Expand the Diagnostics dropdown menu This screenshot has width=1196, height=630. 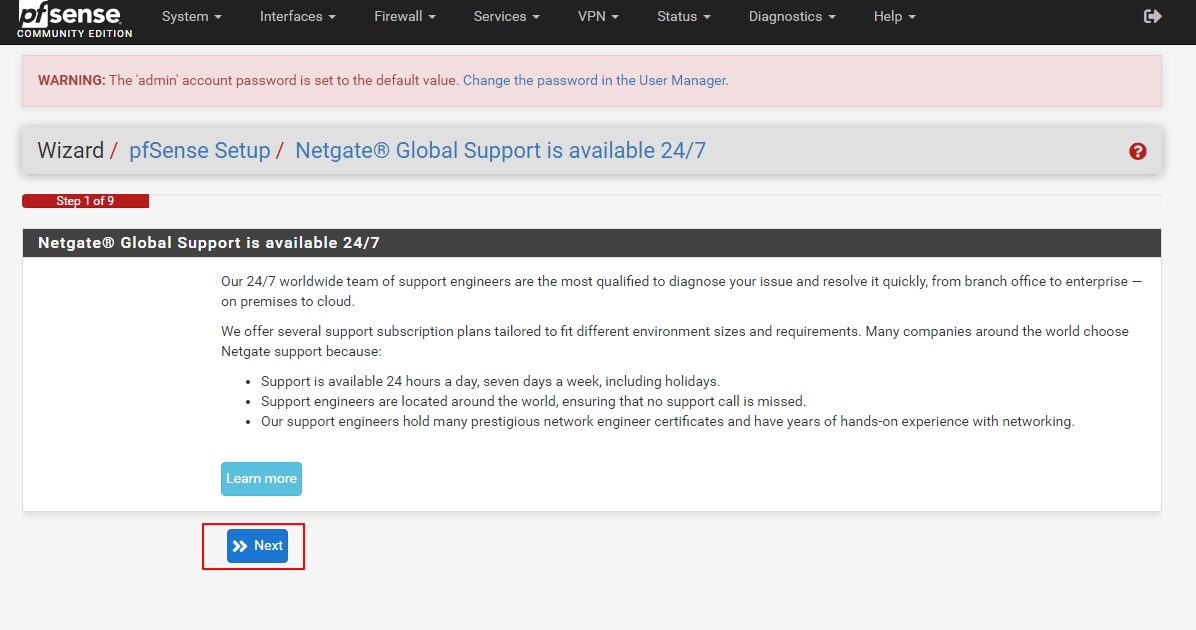(x=792, y=16)
